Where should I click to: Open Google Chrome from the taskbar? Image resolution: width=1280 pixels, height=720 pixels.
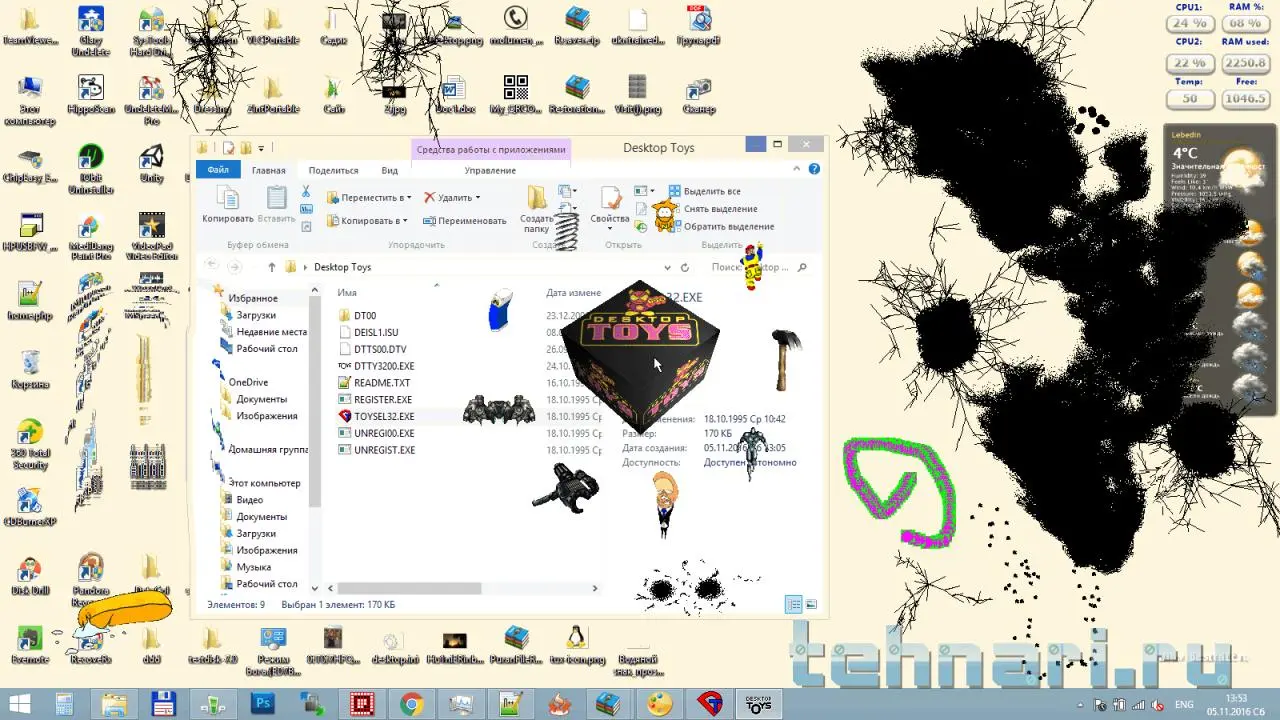point(411,704)
